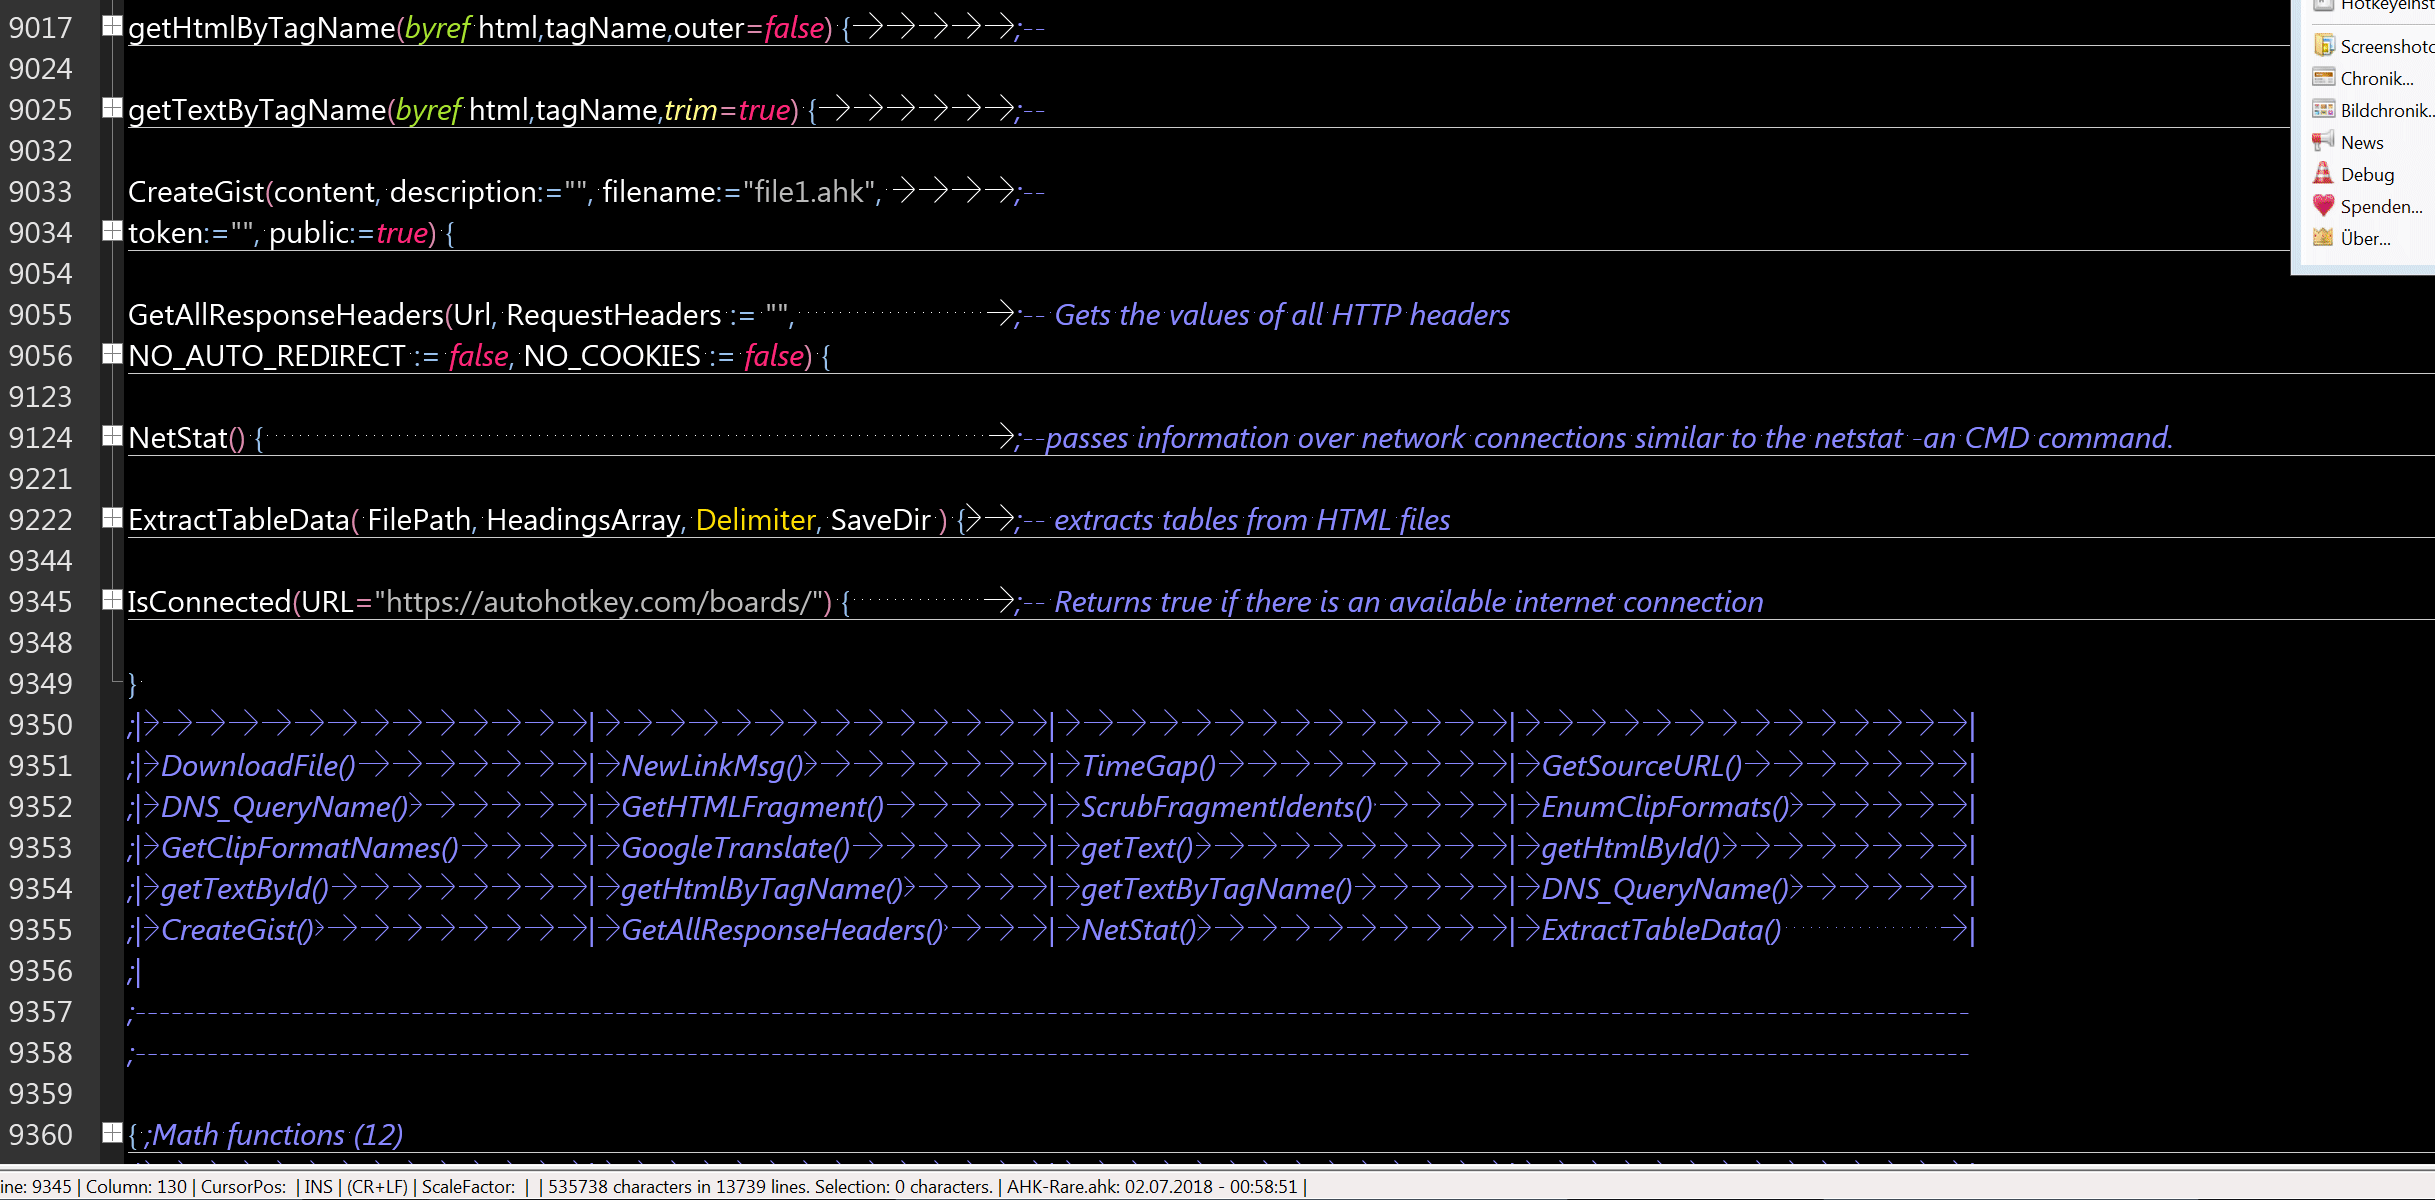Image resolution: width=2435 pixels, height=1200 pixels.
Task: Click the Spenden heart icon
Action: (2324, 206)
